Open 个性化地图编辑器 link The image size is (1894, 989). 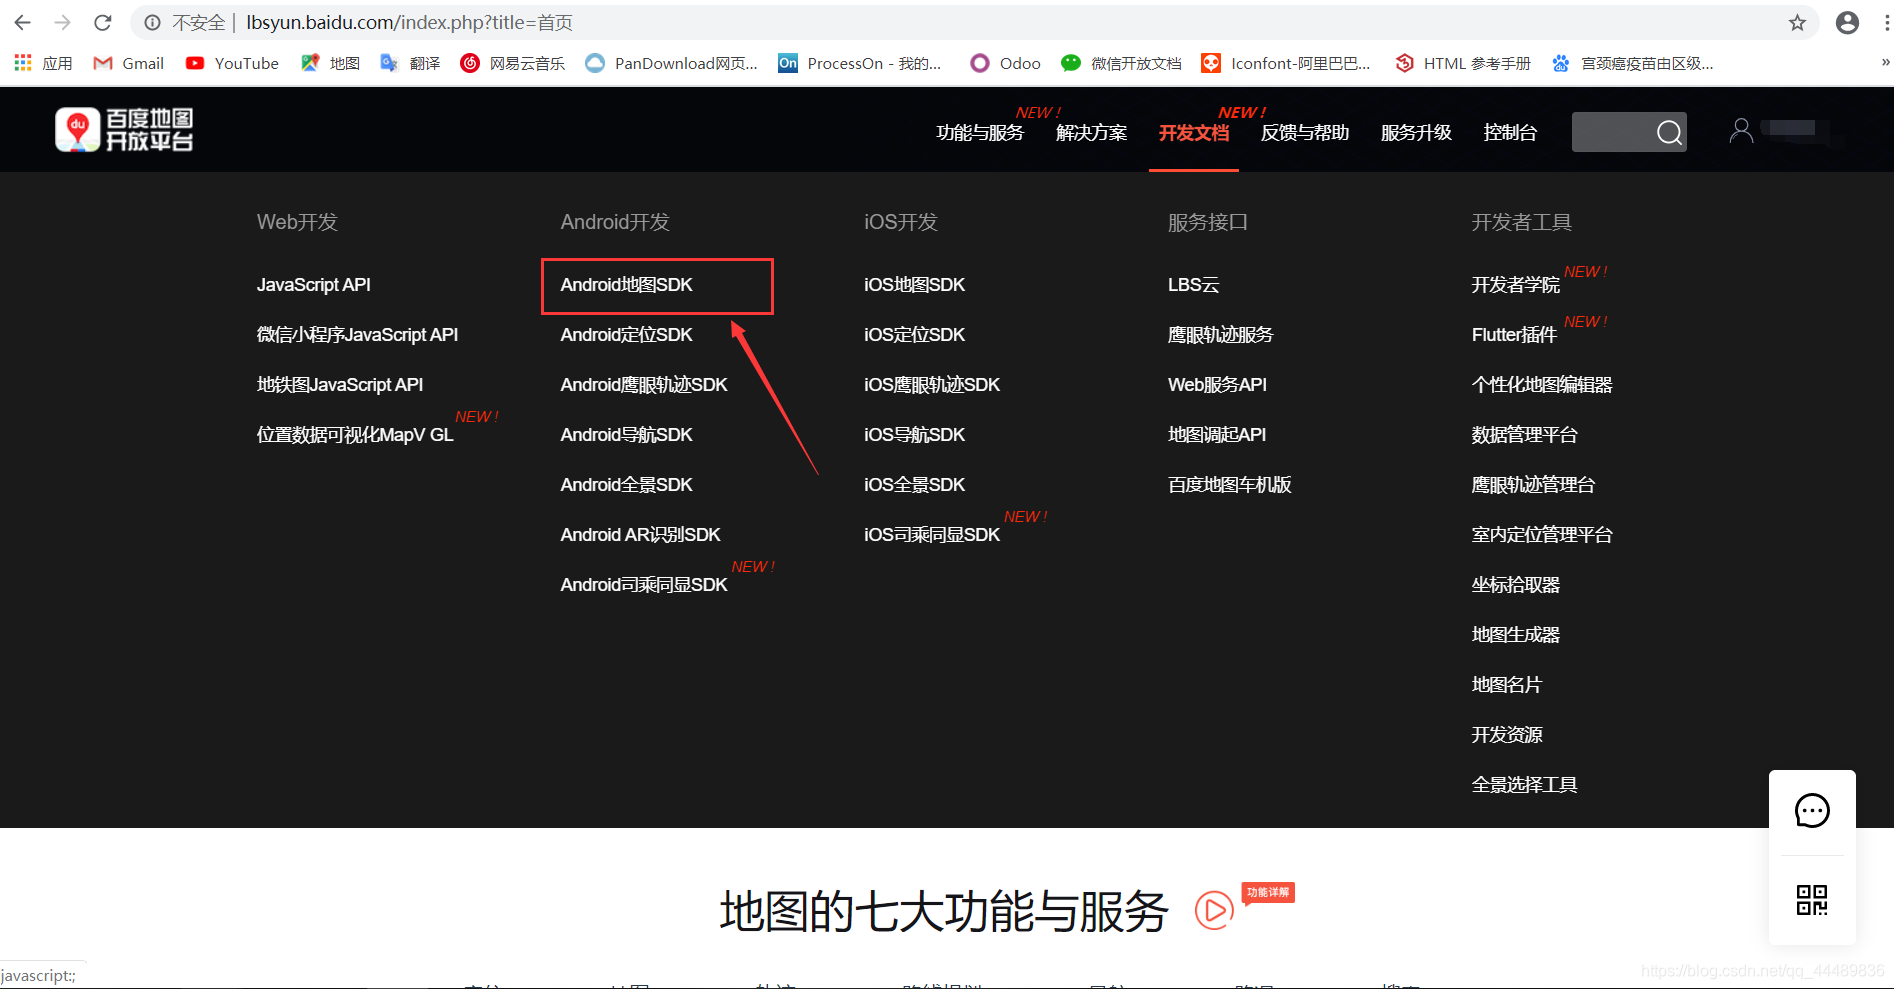click(x=1542, y=385)
